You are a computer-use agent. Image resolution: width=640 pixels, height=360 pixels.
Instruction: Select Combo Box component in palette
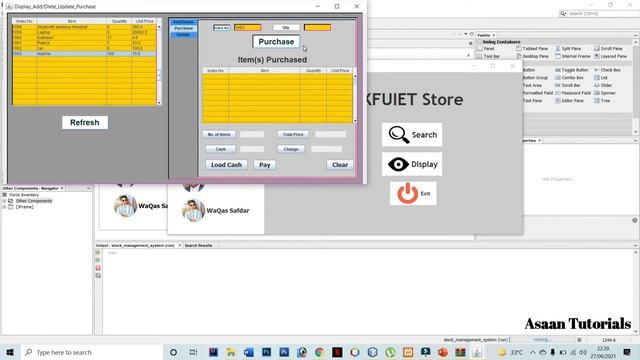pyautogui.click(x=569, y=78)
